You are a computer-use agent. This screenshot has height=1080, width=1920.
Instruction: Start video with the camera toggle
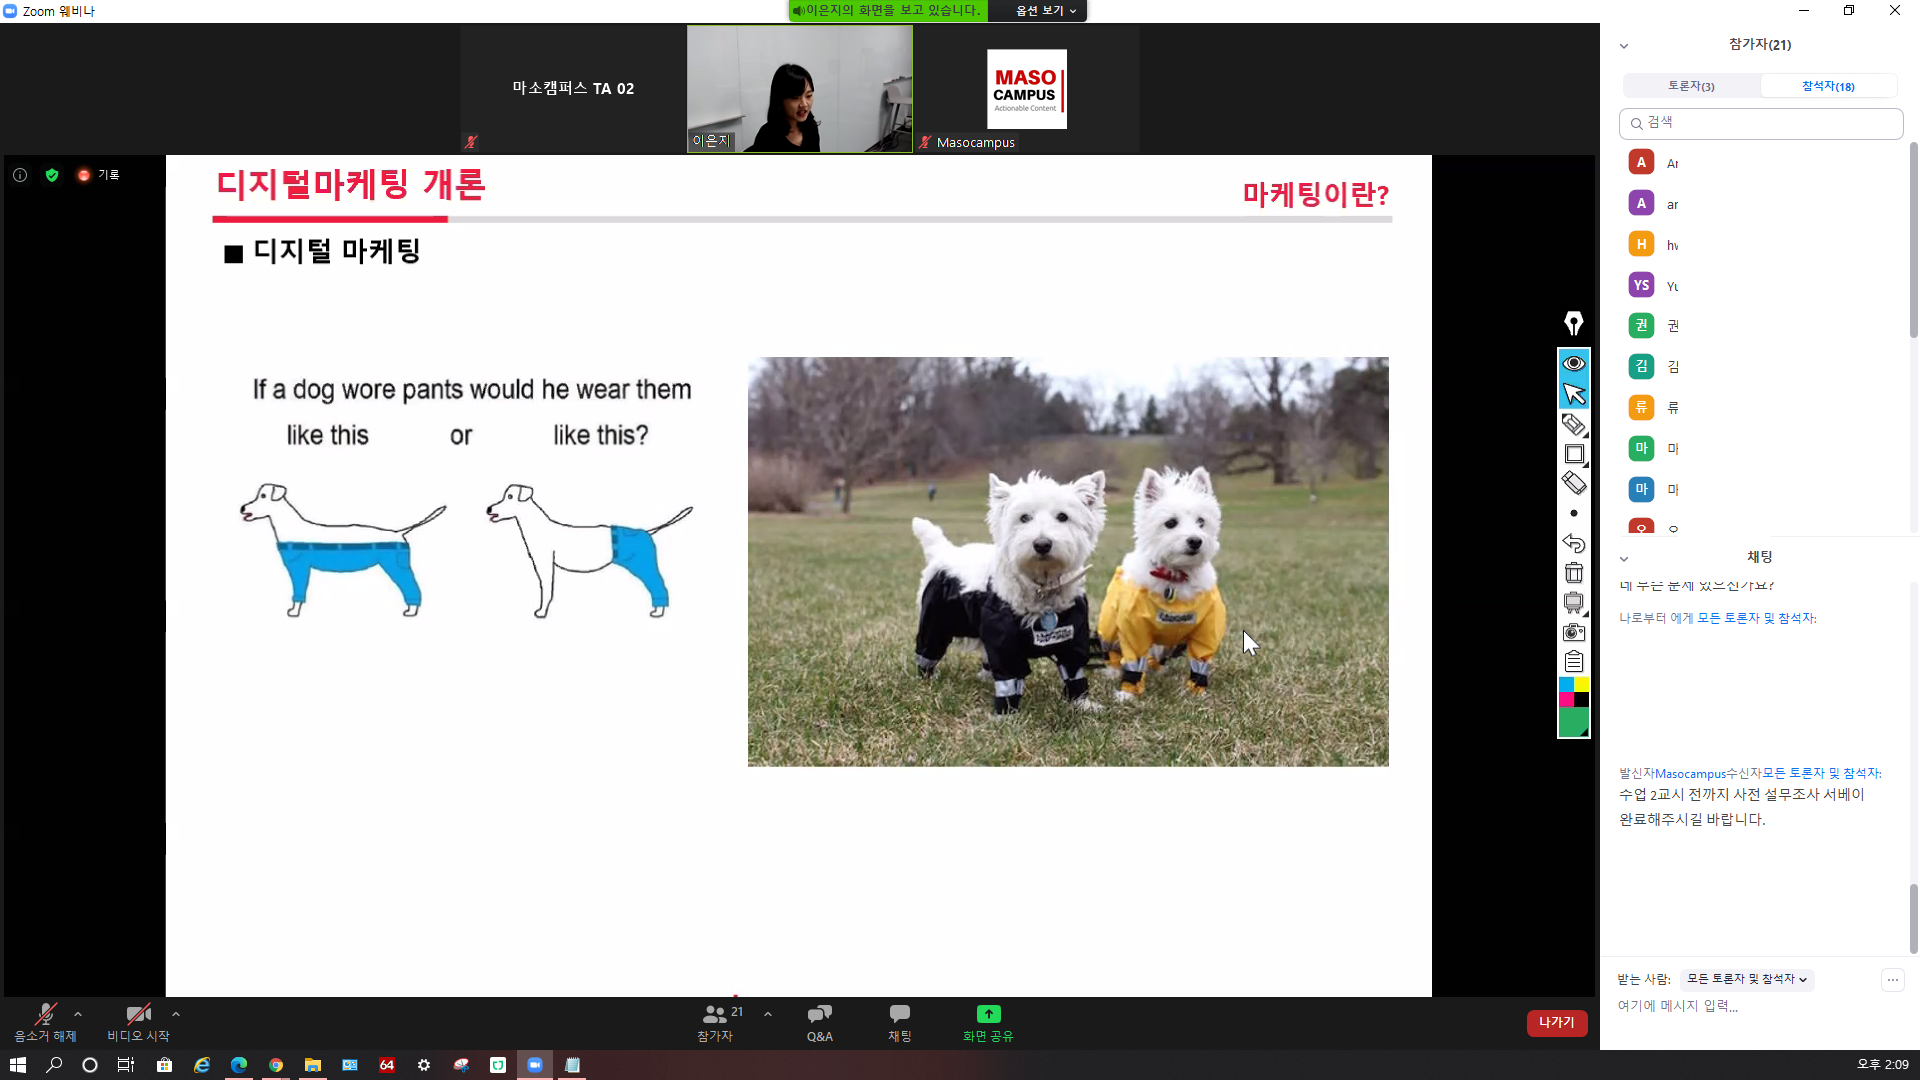pyautogui.click(x=138, y=1022)
